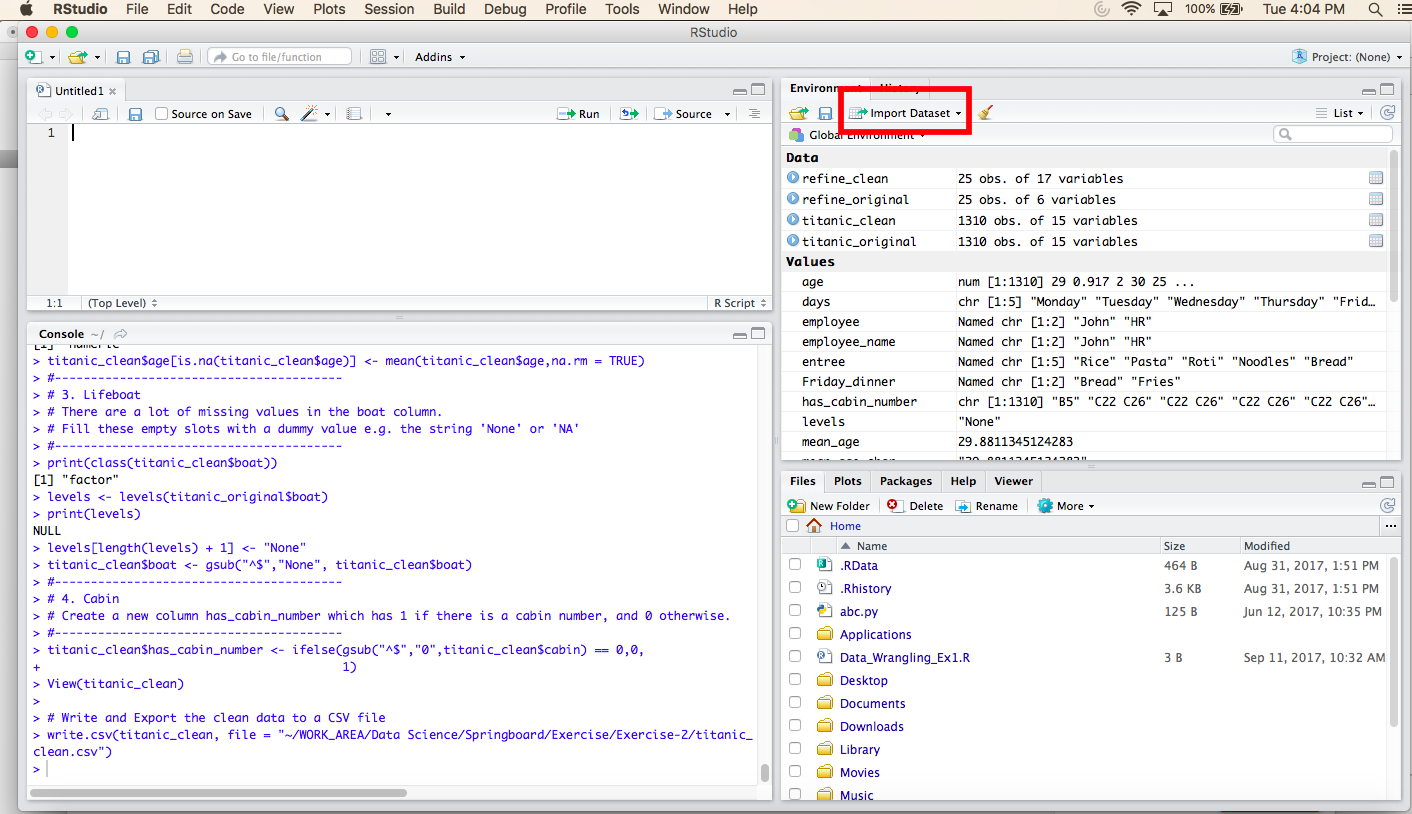The image size is (1412, 814).
Task: Enable the Source on Save checkbox
Action: [x=160, y=113]
